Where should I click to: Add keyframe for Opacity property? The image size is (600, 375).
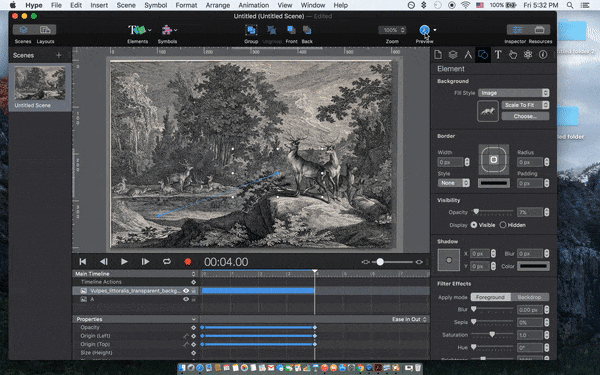193,328
